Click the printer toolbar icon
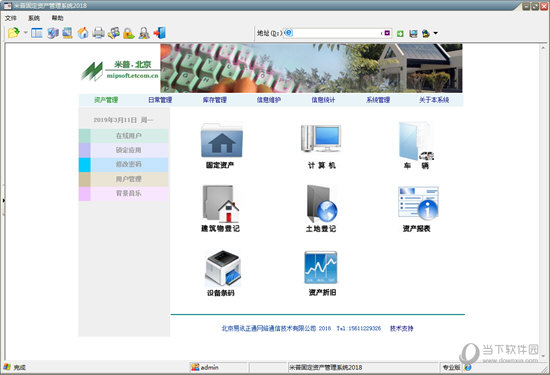 99,33
